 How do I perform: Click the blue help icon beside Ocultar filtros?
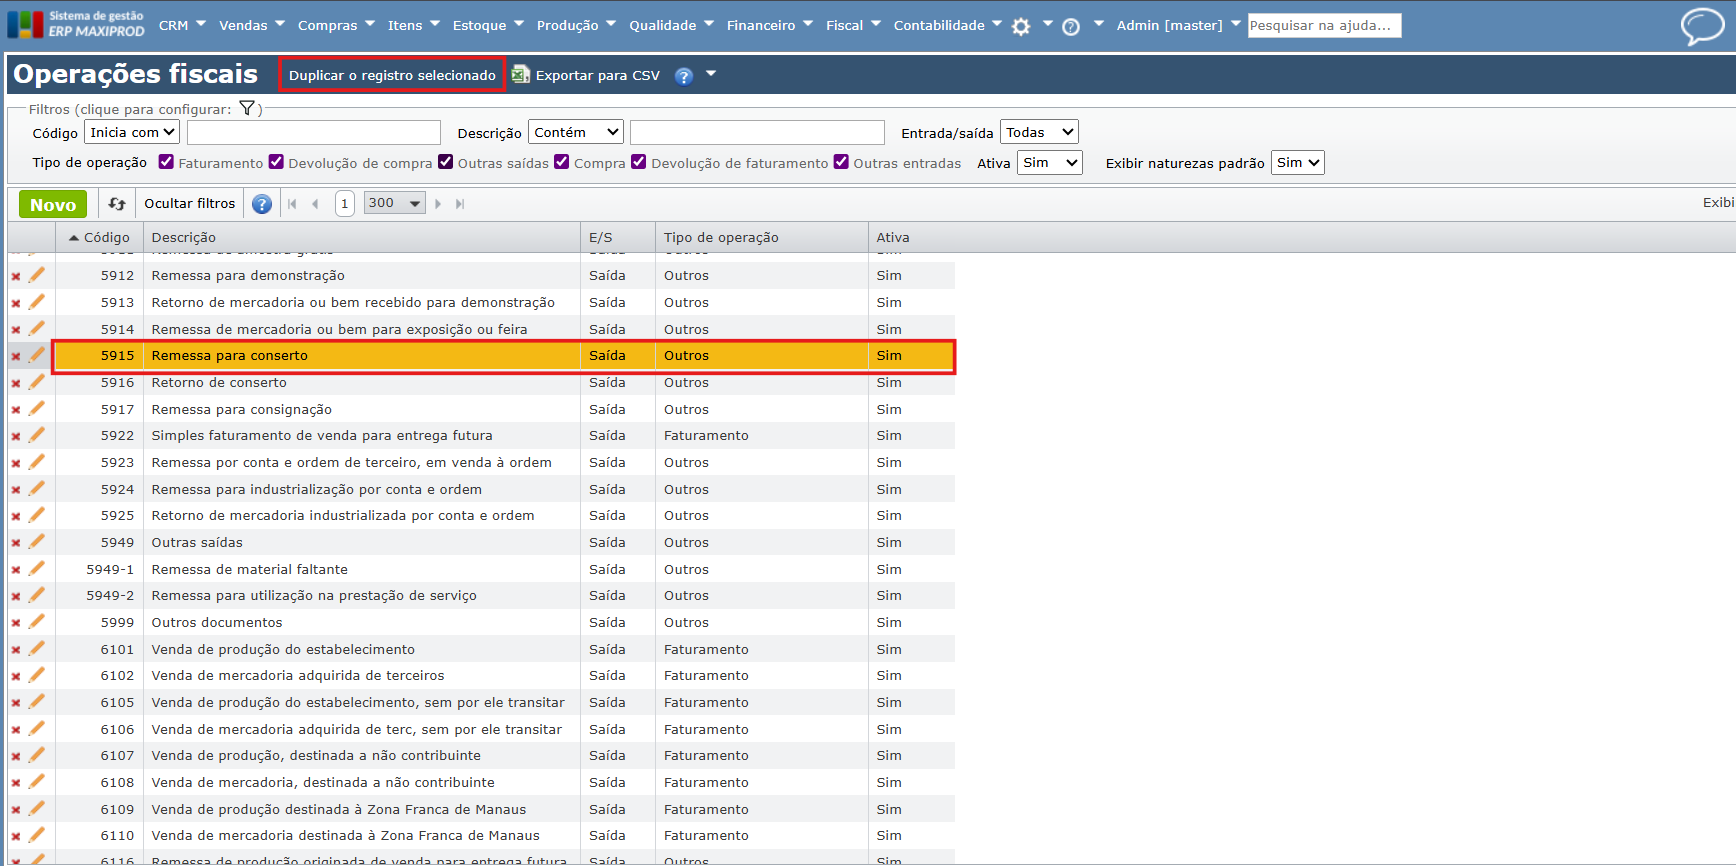(x=262, y=204)
